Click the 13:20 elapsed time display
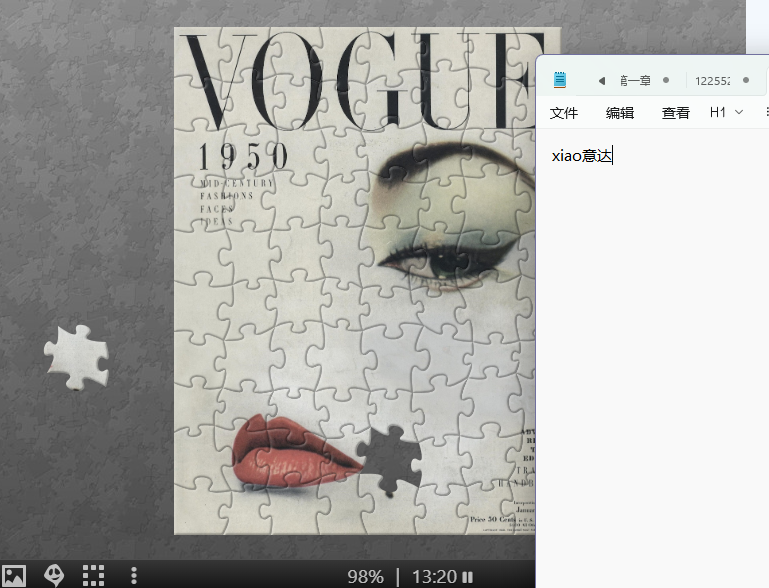 (x=434, y=577)
